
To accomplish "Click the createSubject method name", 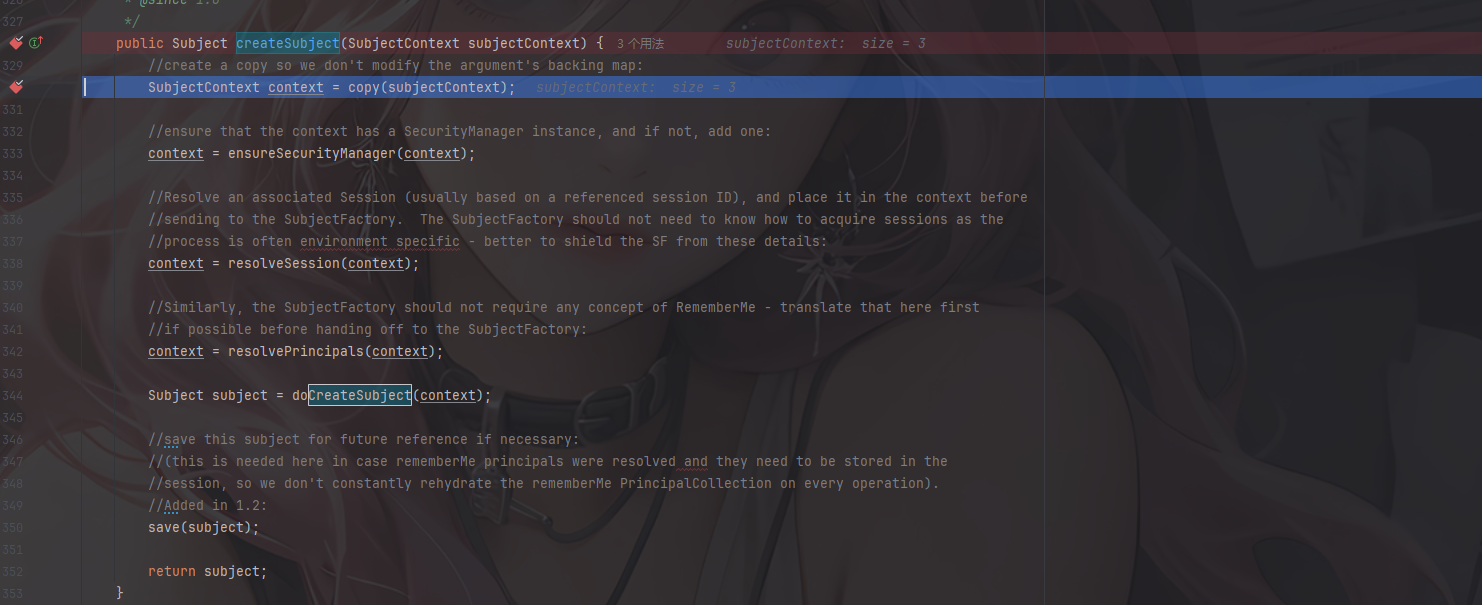I will coord(287,43).
